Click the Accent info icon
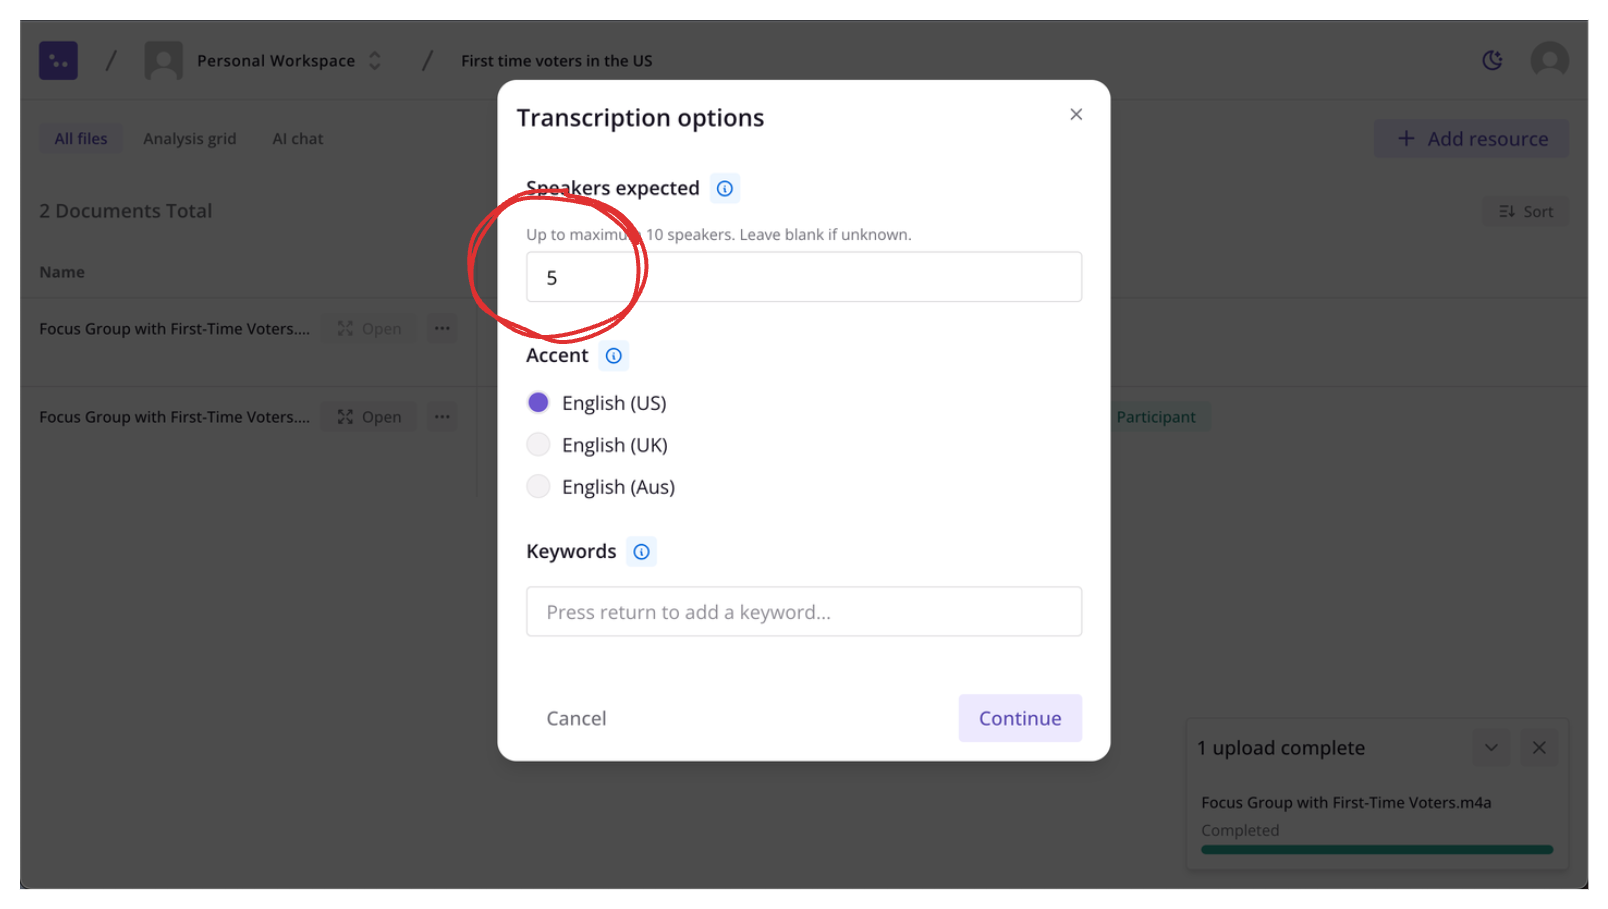This screenshot has width=1608, height=909. tap(614, 356)
